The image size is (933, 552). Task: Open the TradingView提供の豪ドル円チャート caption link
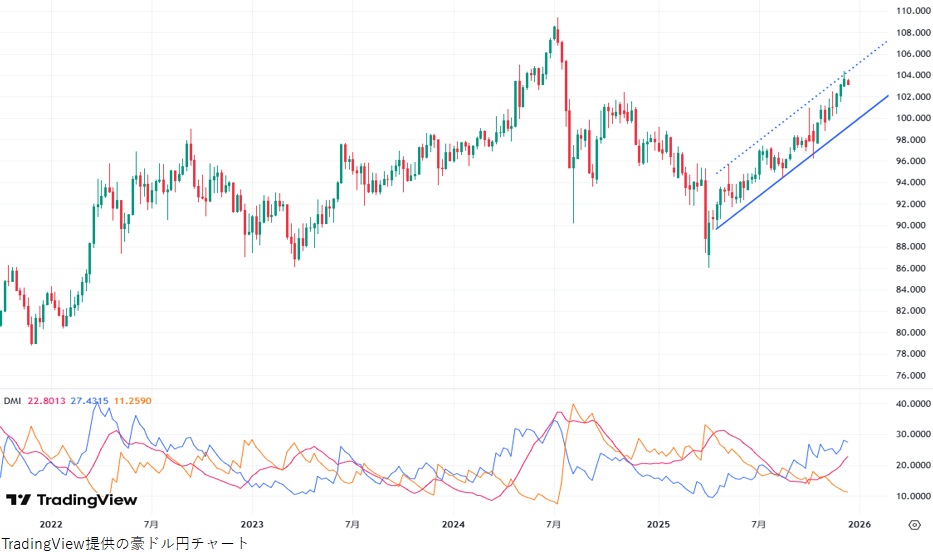click(124, 543)
